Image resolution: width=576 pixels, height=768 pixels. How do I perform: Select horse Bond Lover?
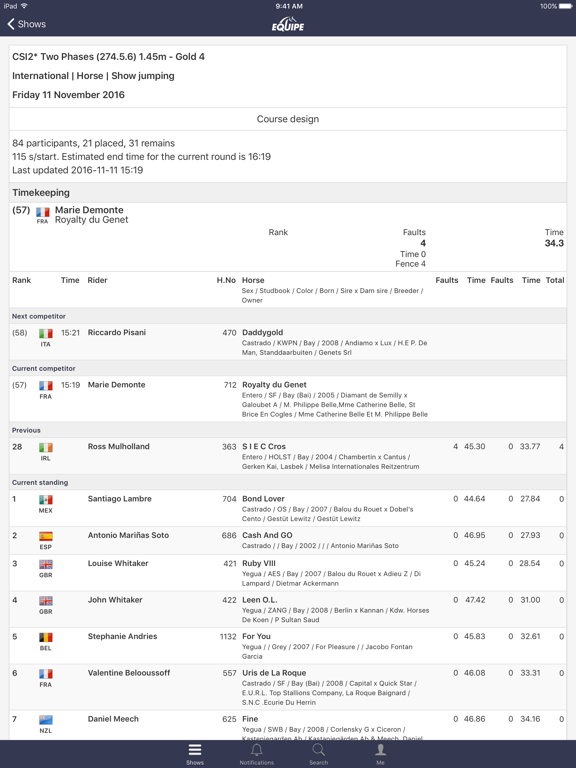pyautogui.click(x=264, y=499)
